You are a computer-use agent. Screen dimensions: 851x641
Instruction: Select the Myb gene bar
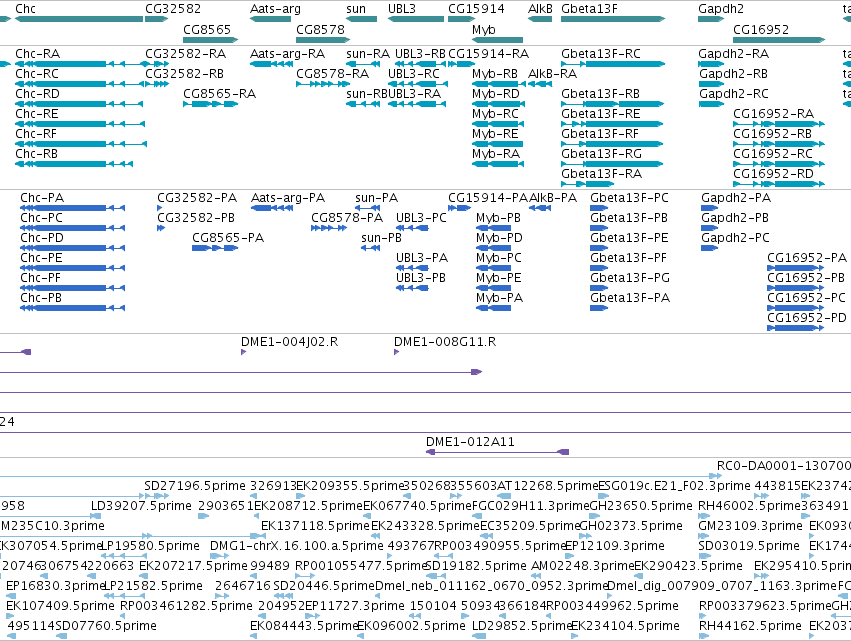click(x=498, y=40)
